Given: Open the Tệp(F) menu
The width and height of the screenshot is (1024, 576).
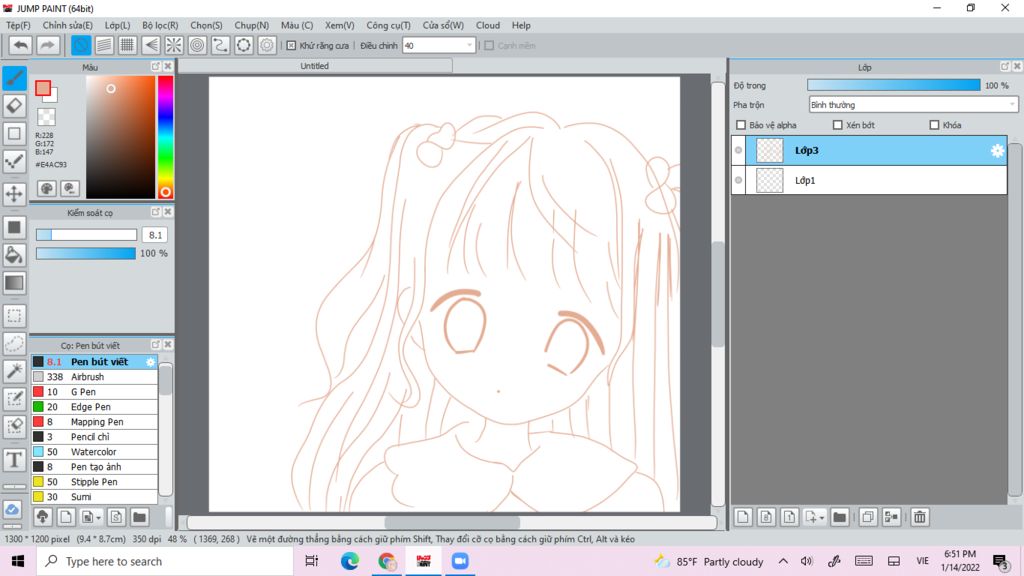Looking at the screenshot, I should [x=18, y=25].
